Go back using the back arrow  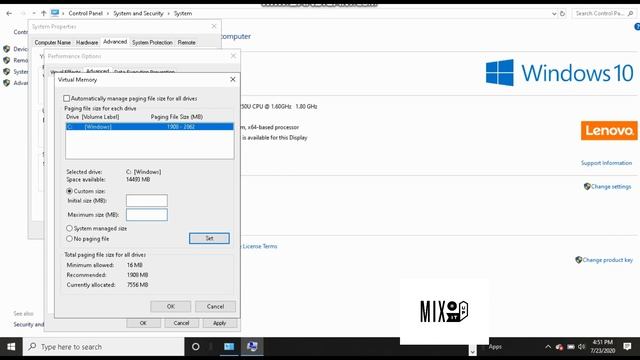[9, 13]
